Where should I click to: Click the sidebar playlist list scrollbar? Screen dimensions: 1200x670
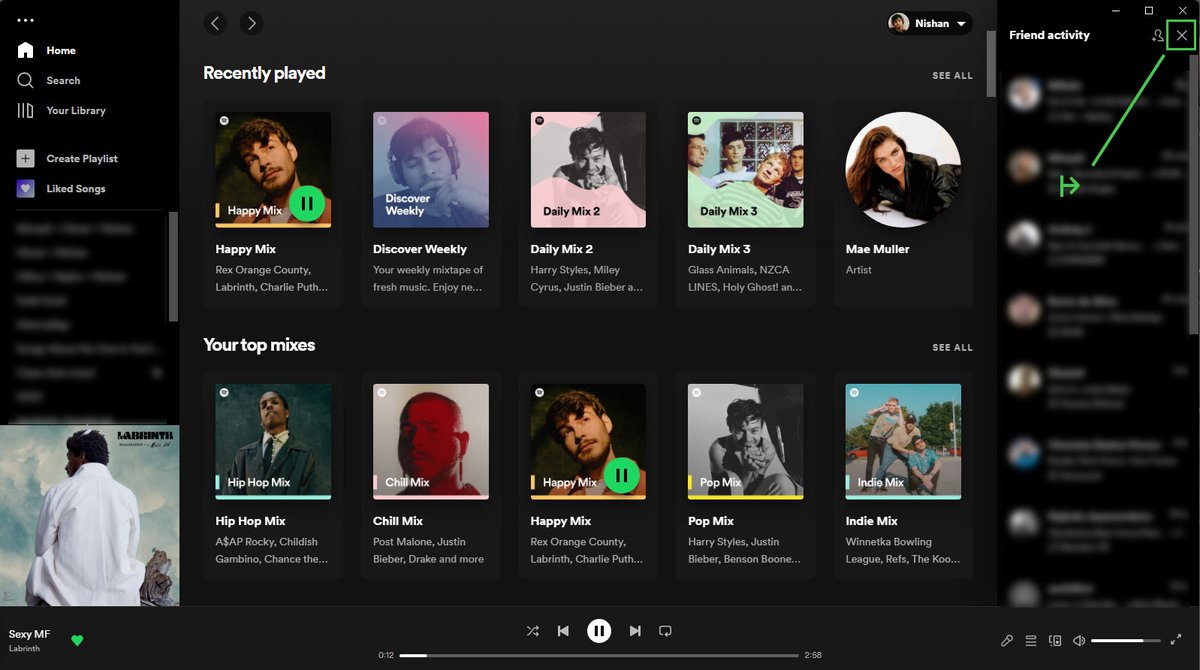click(x=174, y=265)
